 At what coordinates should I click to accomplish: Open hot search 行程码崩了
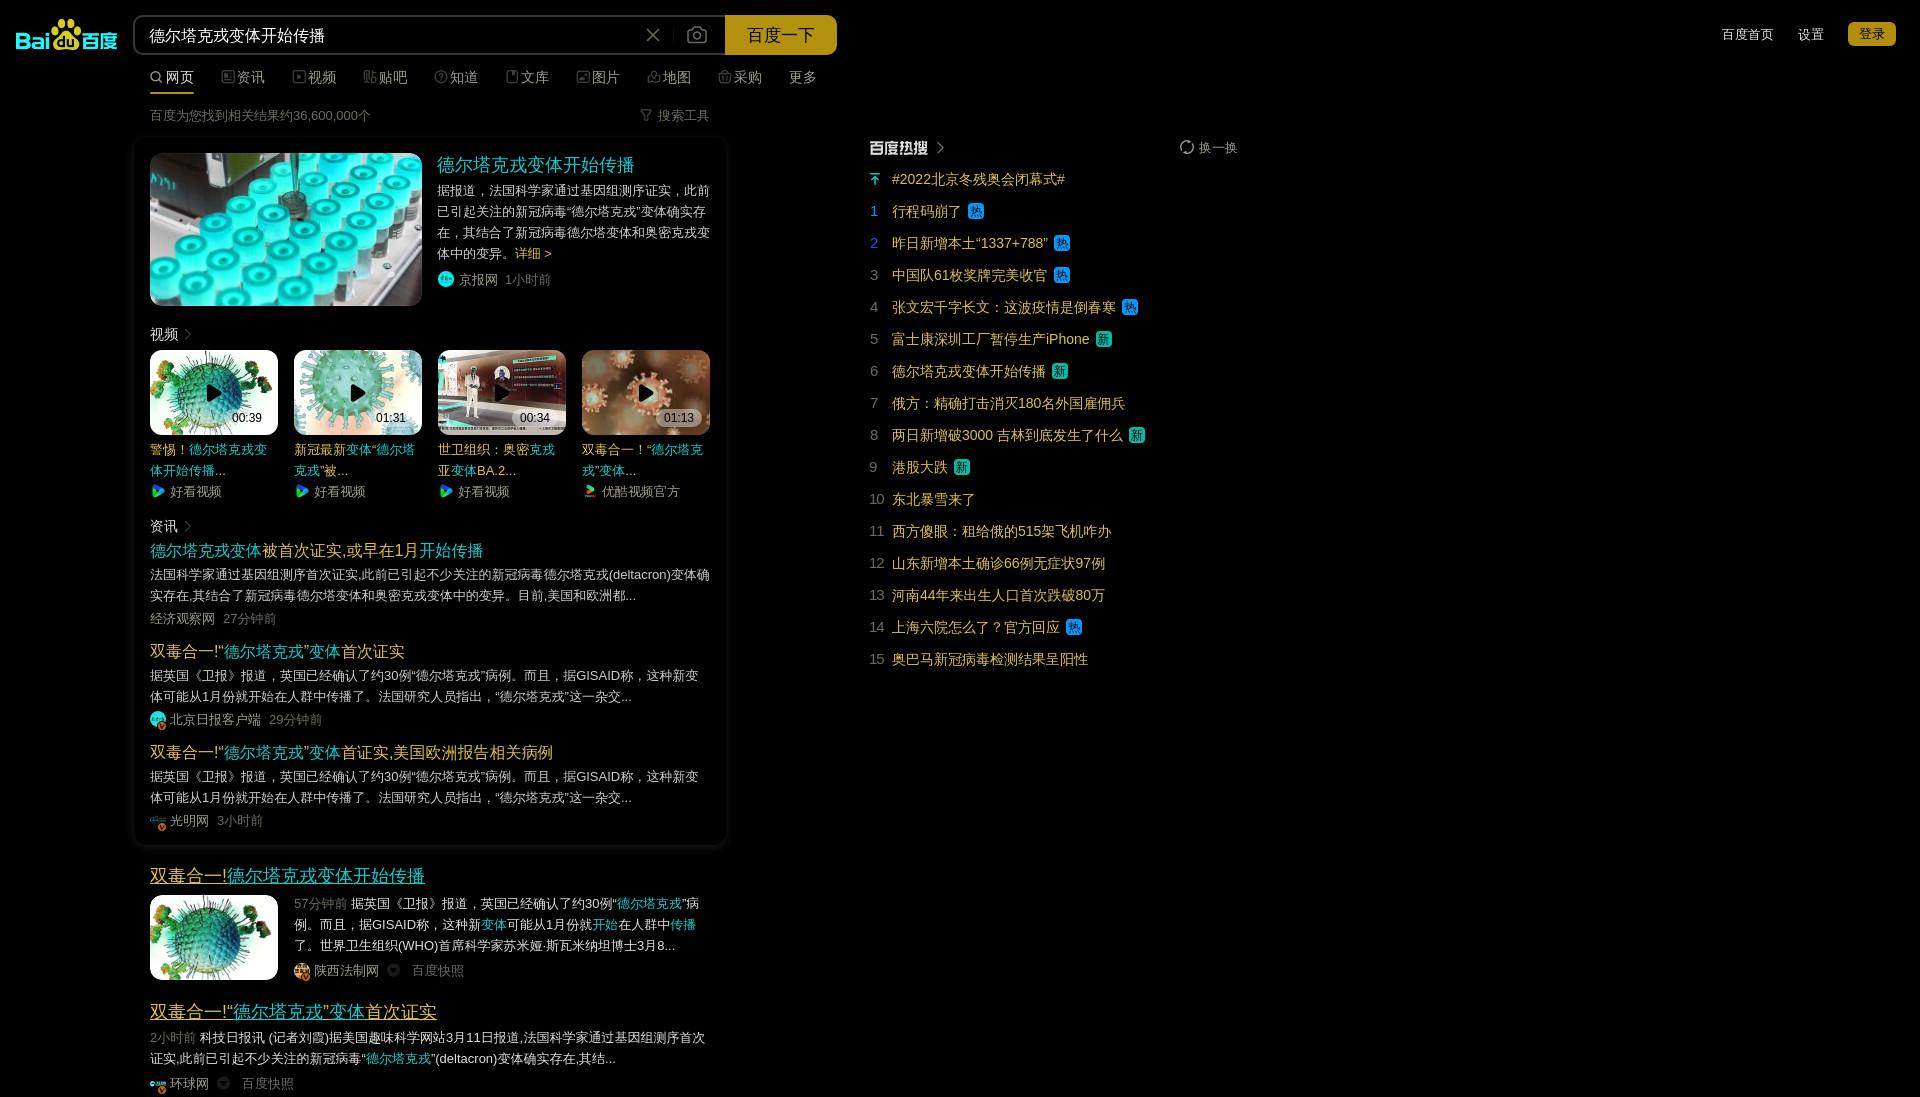926,211
